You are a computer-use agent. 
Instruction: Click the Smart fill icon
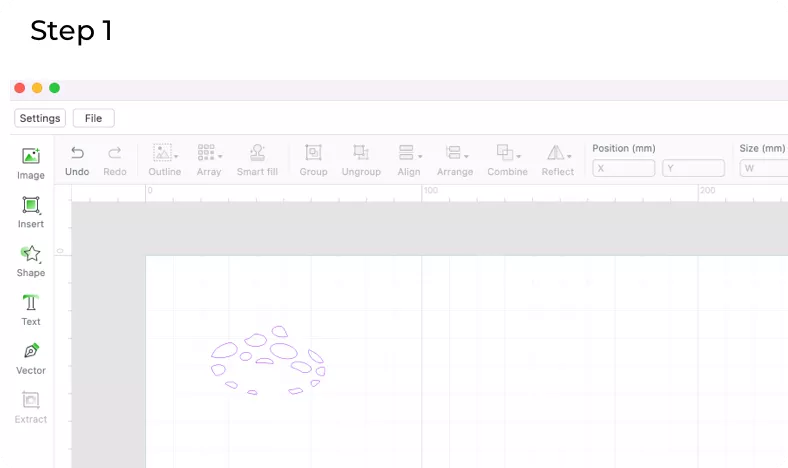pyautogui.click(x=257, y=153)
